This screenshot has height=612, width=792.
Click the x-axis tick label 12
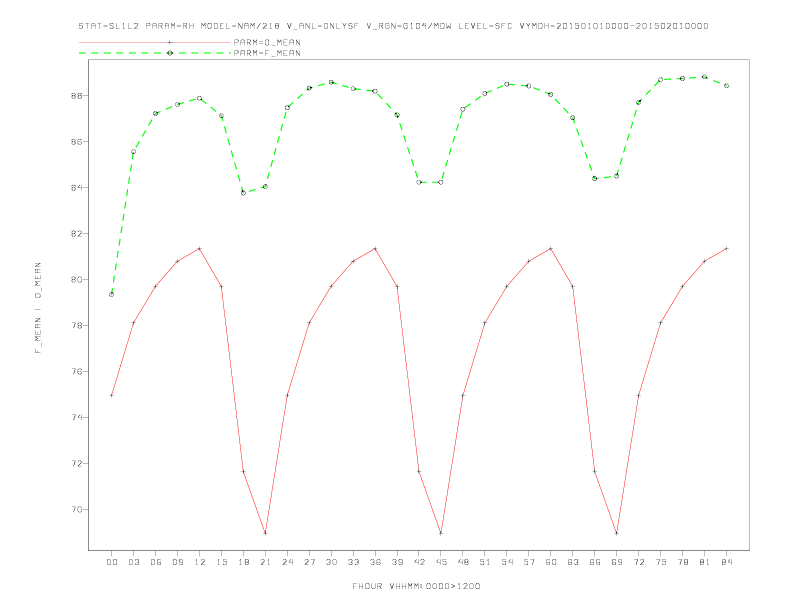200,562
